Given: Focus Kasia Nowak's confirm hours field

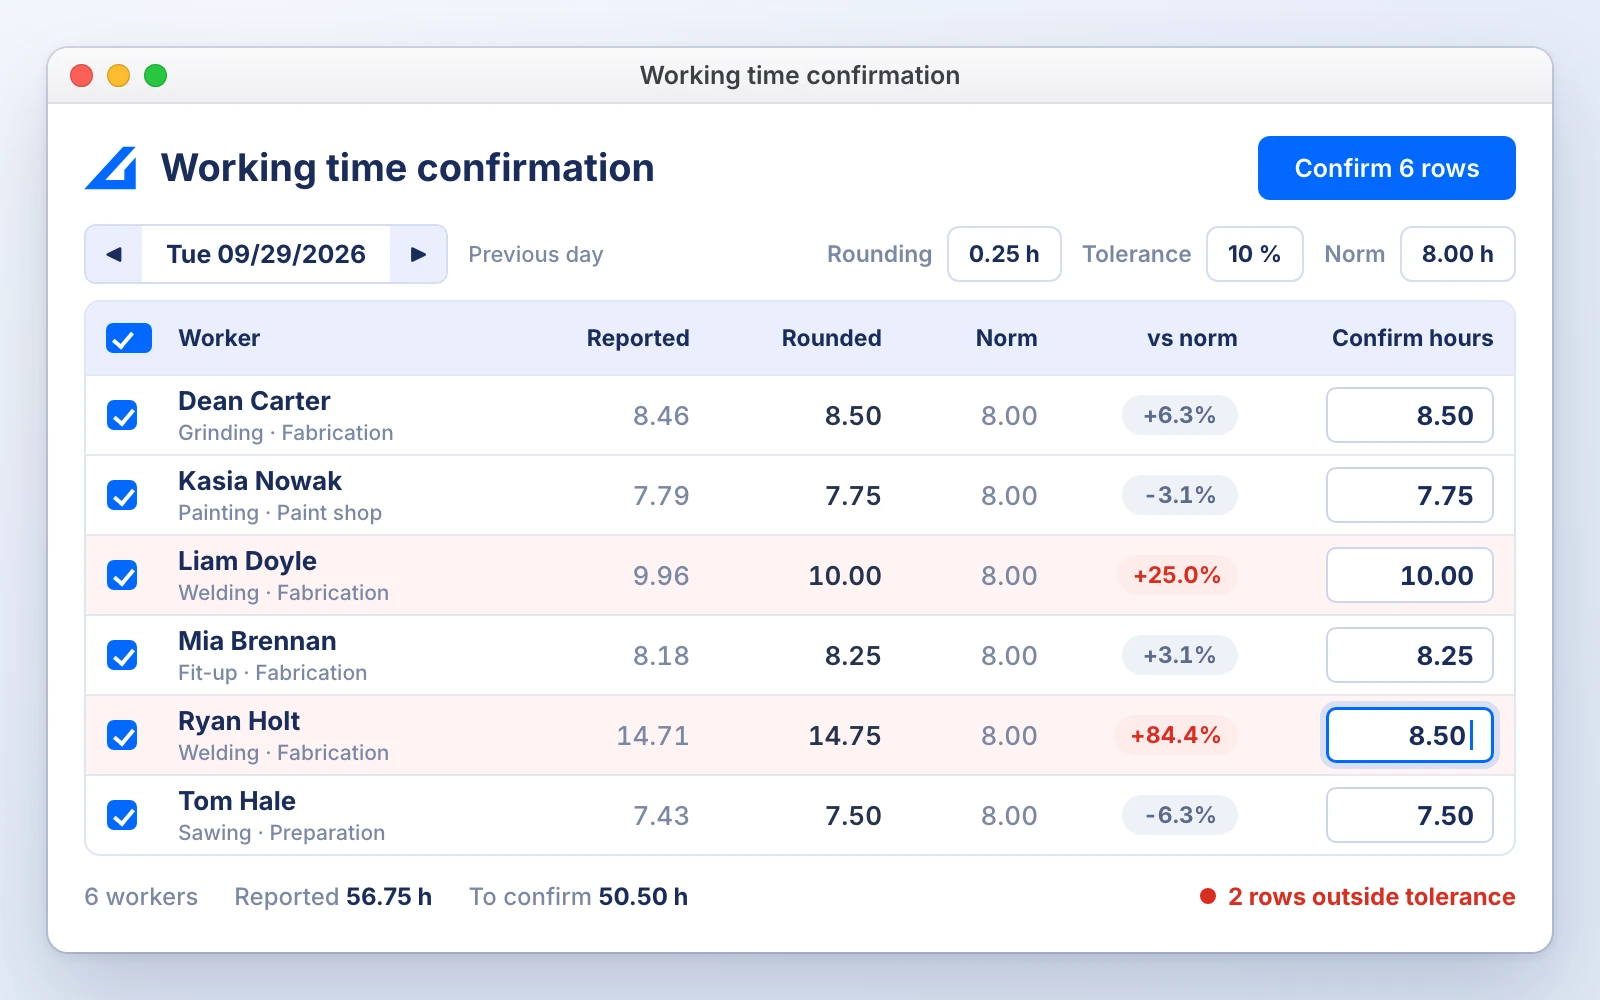Looking at the screenshot, I should click(1409, 495).
